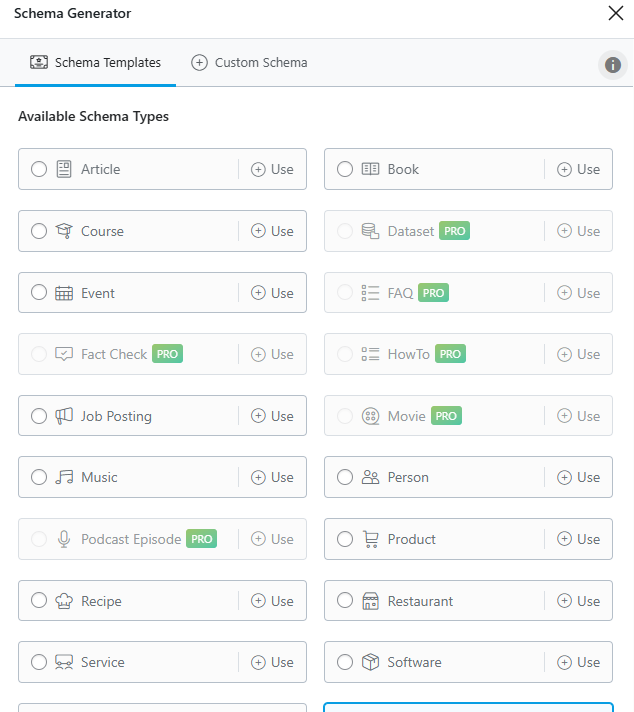This screenshot has width=634, height=712.
Task: Select the Restaurant radio button
Action: point(345,600)
